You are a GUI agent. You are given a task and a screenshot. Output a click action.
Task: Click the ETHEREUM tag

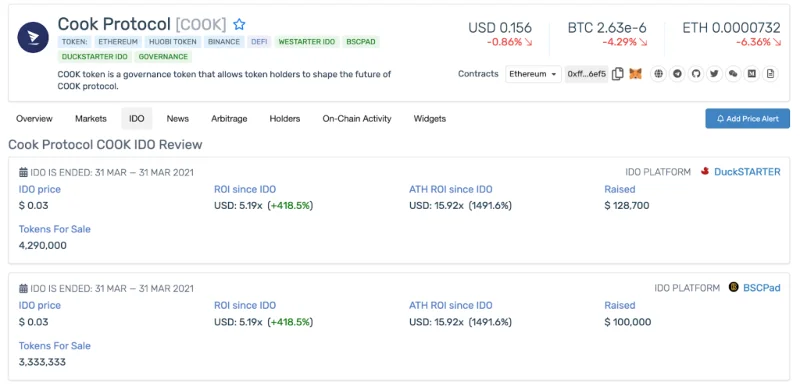click(x=118, y=42)
